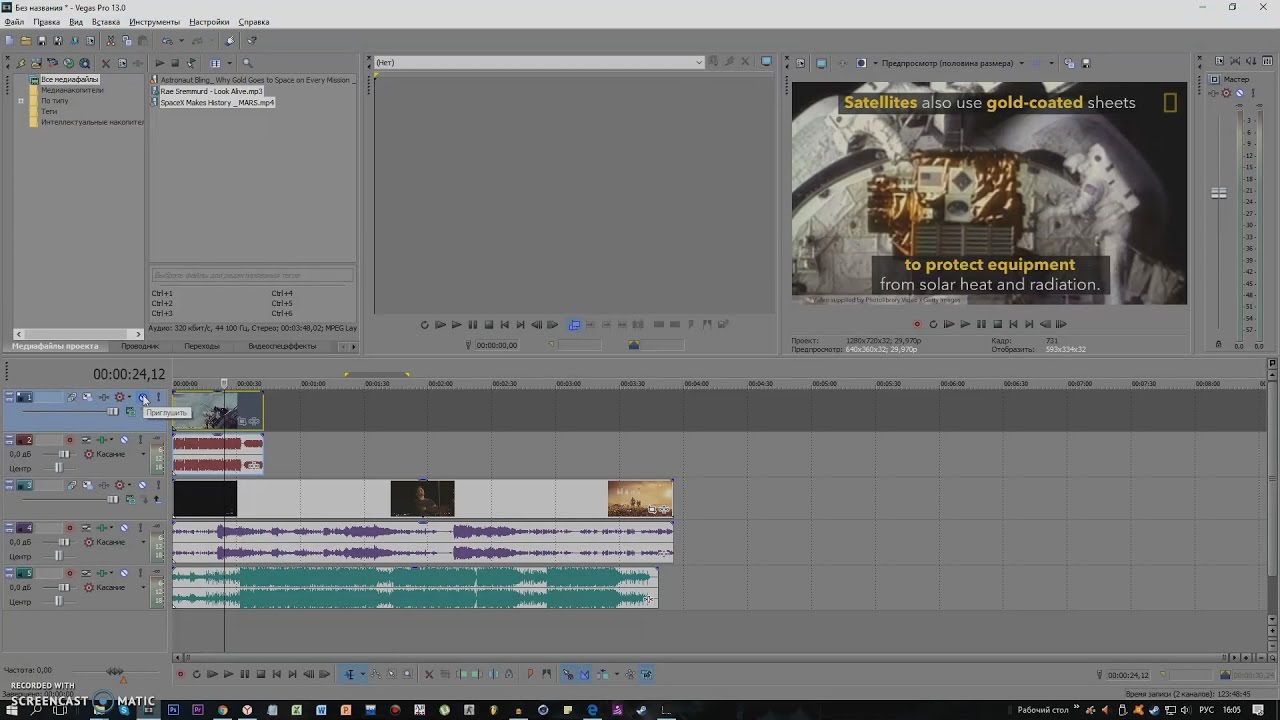Open track 1 compositing mode icon
This screenshot has width=1280, height=720.
[x=130, y=412]
